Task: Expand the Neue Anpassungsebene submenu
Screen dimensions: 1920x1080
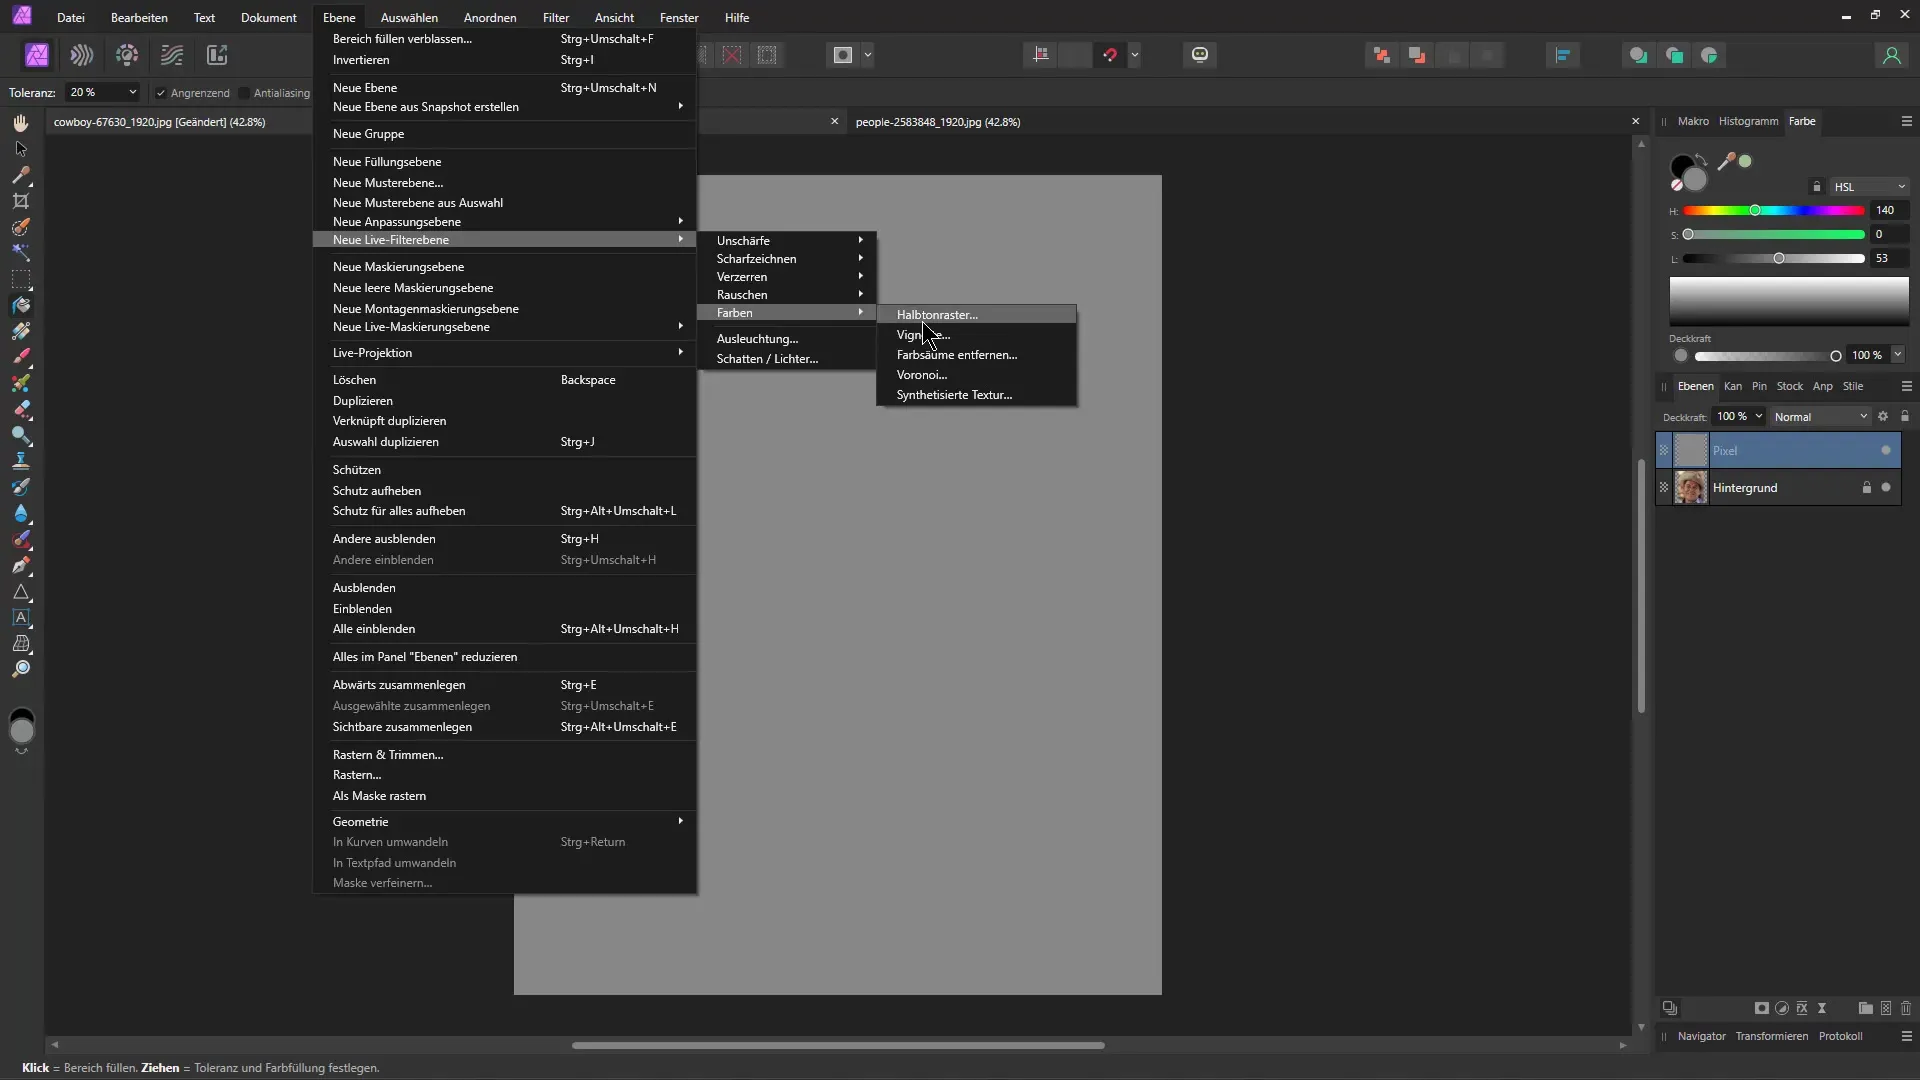Action: pos(505,222)
